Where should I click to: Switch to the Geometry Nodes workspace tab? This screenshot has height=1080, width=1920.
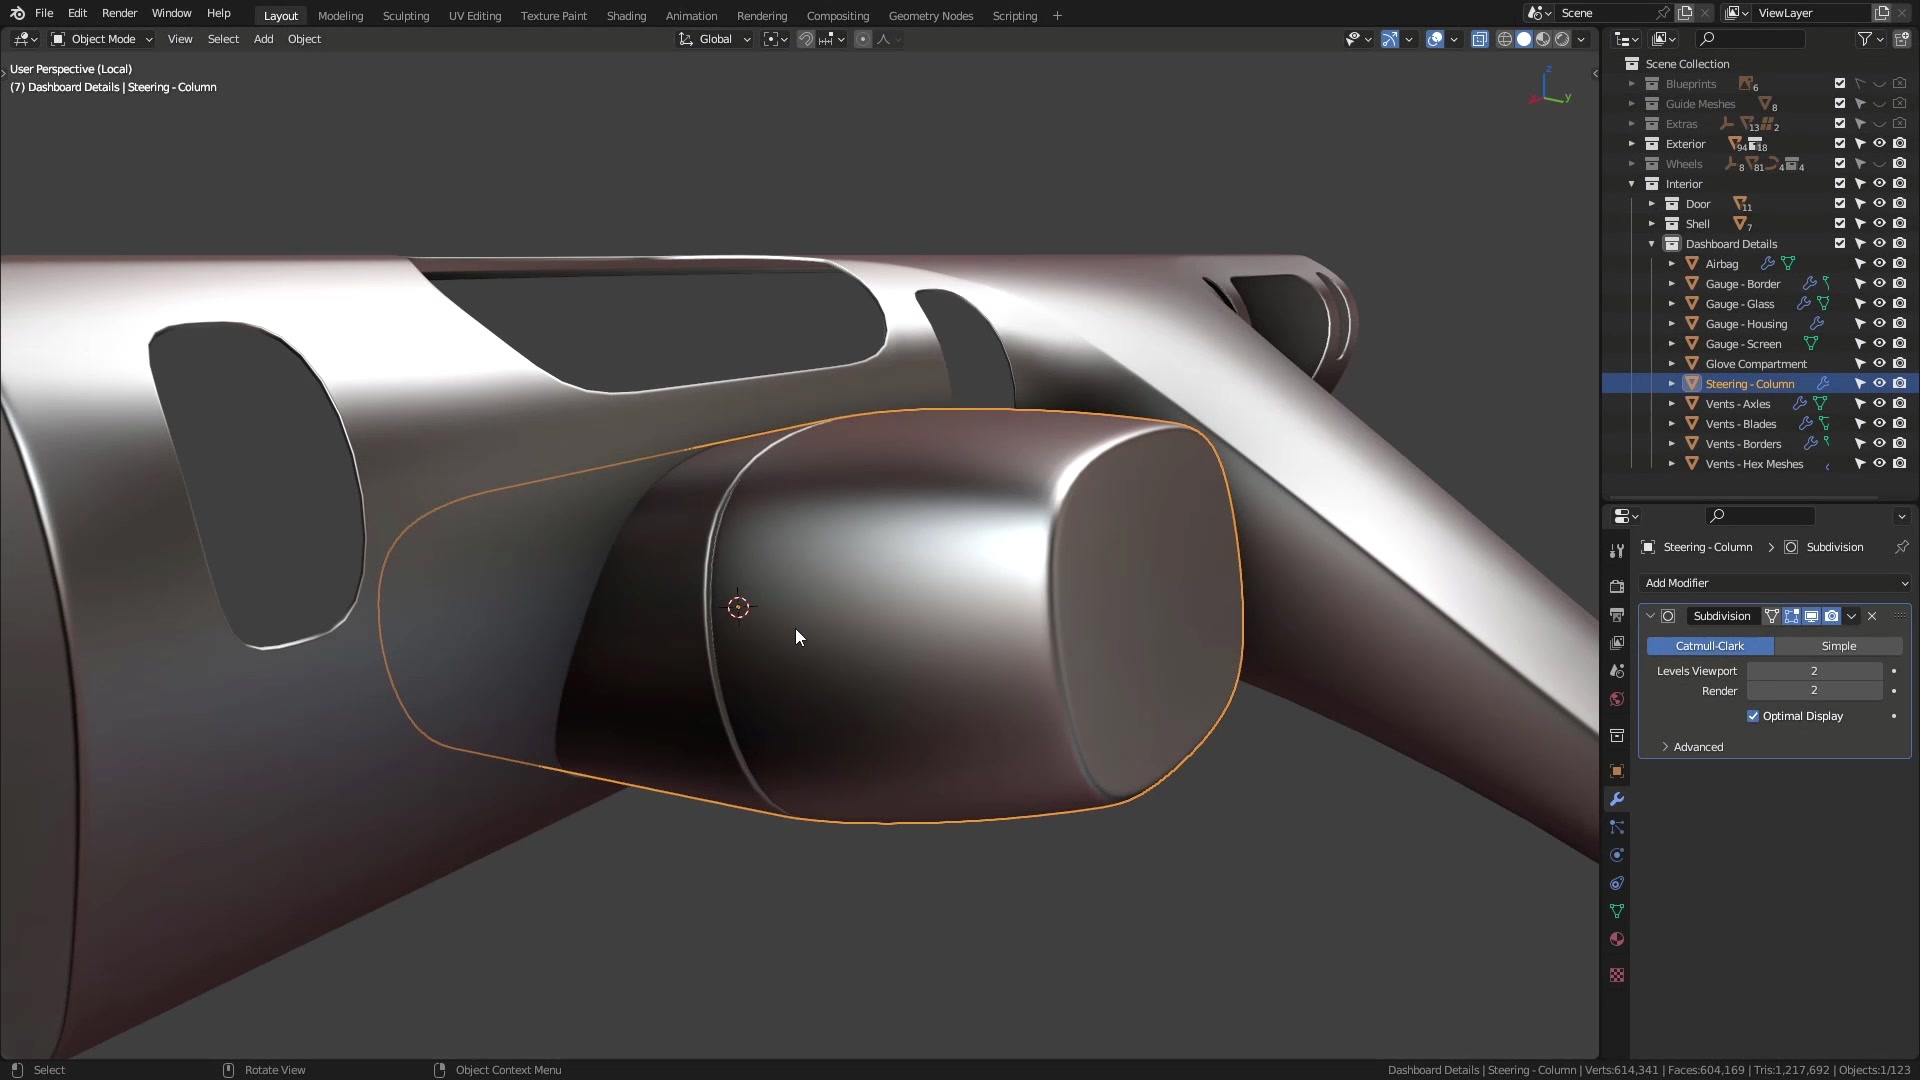point(930,16)
